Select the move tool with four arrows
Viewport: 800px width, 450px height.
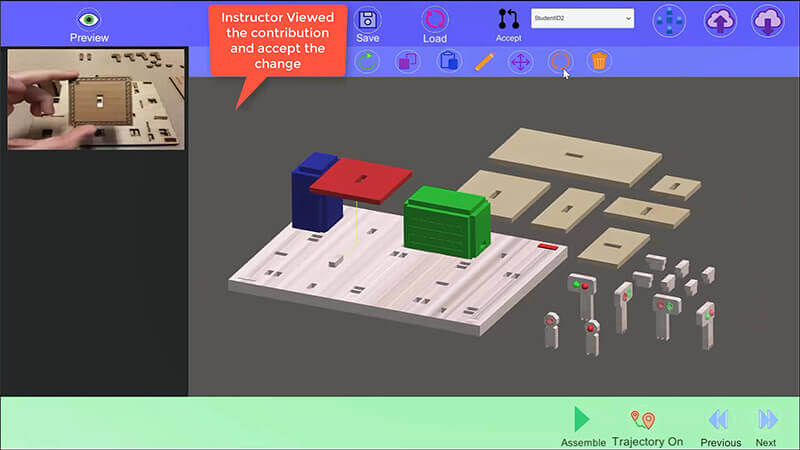tap(520, 61)
